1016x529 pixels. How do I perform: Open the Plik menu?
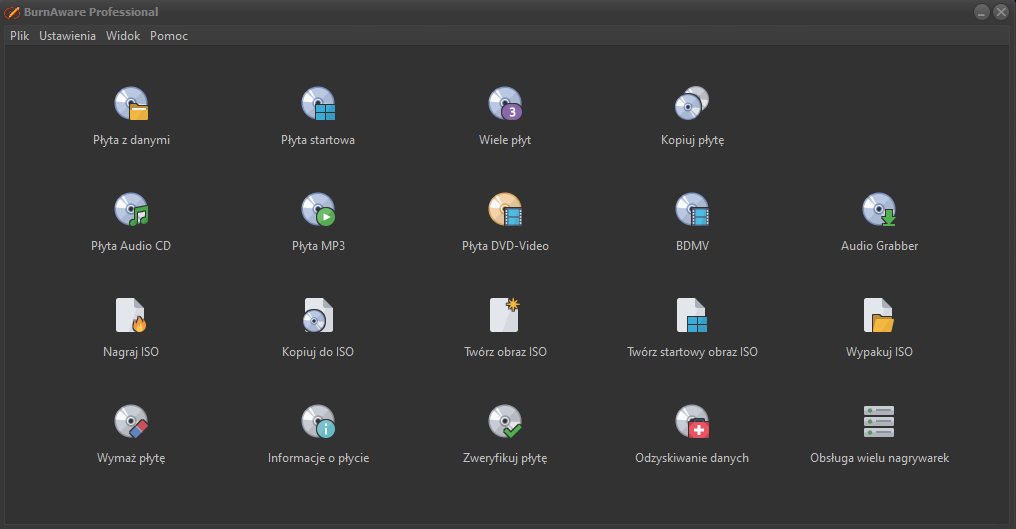click(19, 36)
